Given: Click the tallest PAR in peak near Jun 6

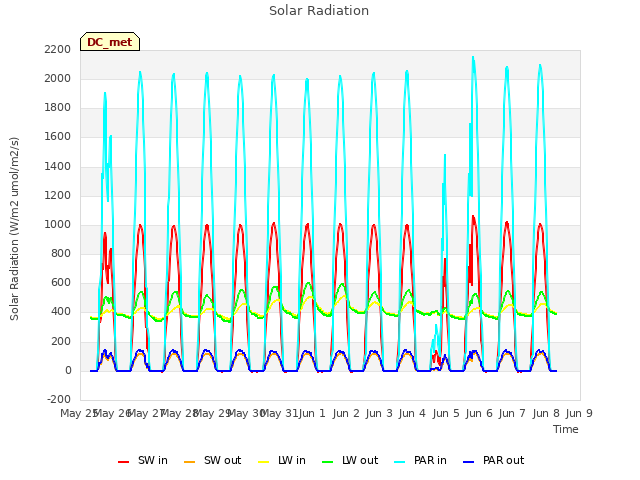Looking at the screenshot, I should click(x=473, y=58).
